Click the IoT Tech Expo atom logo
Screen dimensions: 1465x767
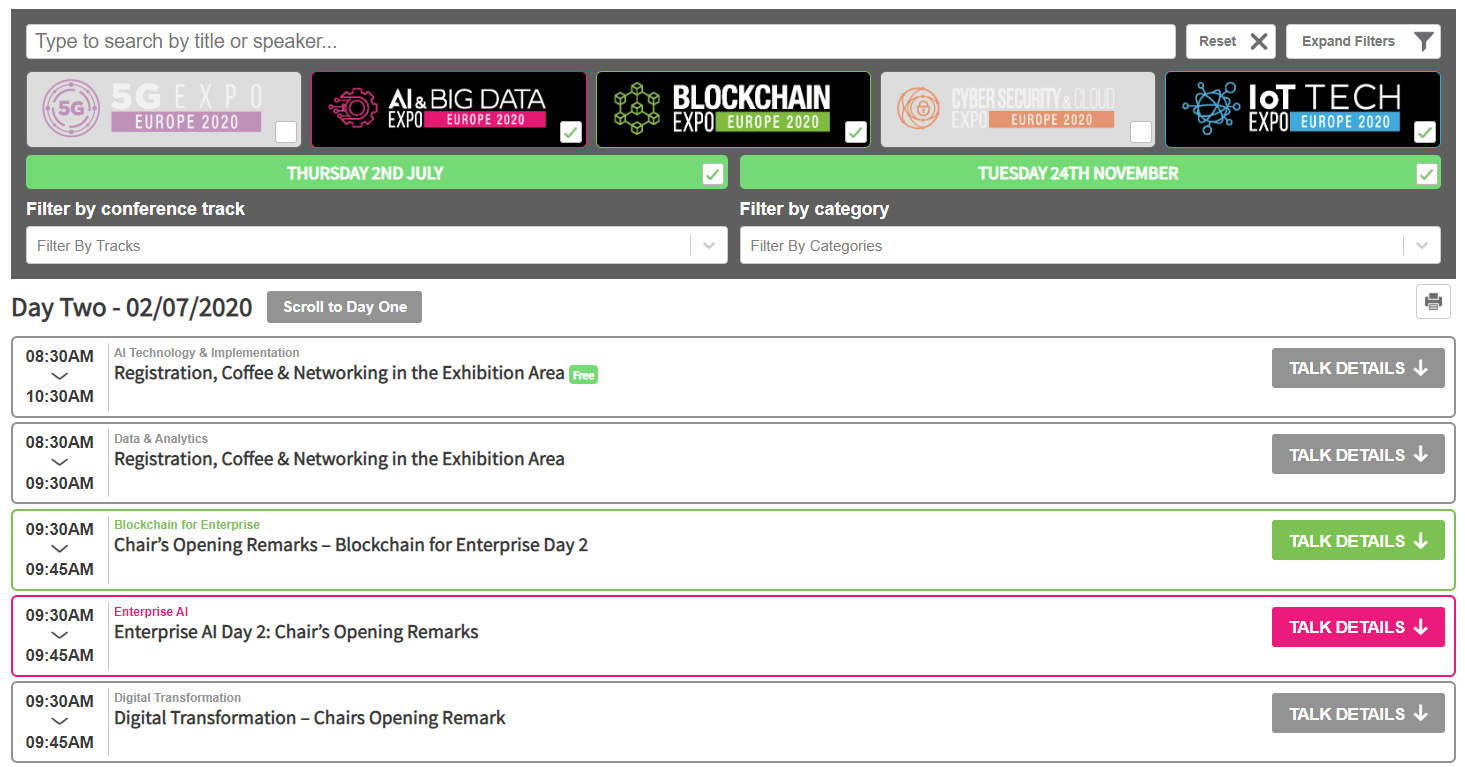click(1209, 109)
